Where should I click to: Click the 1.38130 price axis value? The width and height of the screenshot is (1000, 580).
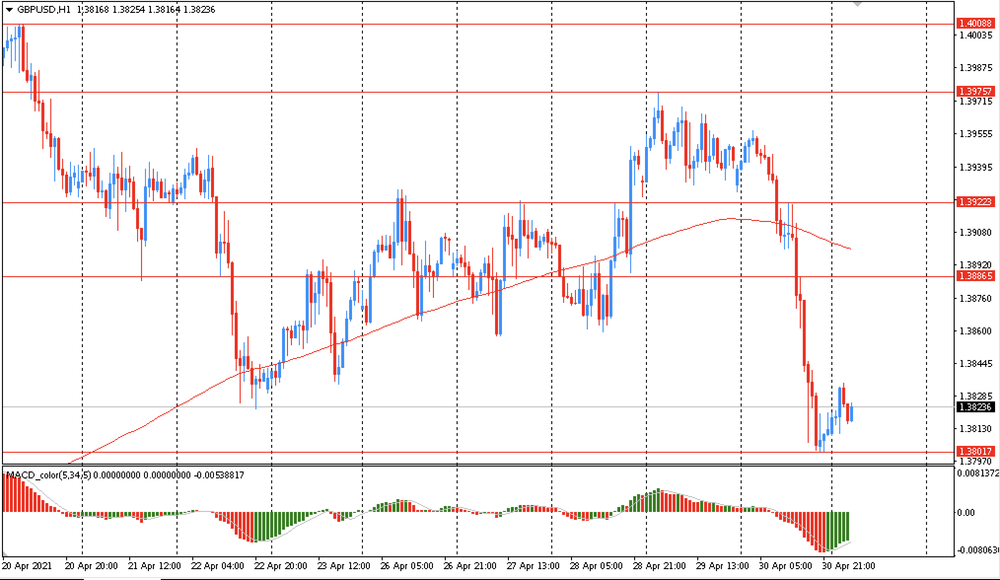coord(976,429)
